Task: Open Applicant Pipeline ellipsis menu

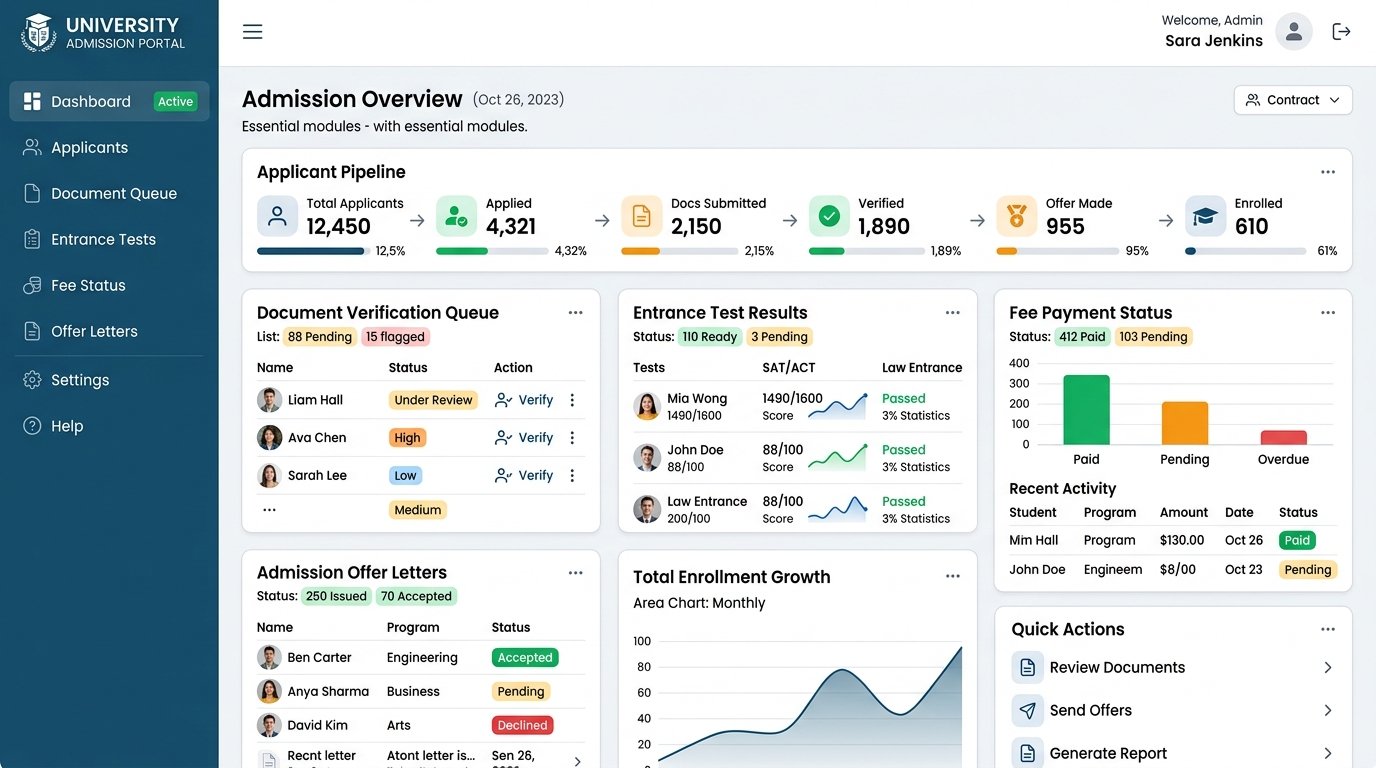Action: pyautogui.click(x=1328, y=172)
